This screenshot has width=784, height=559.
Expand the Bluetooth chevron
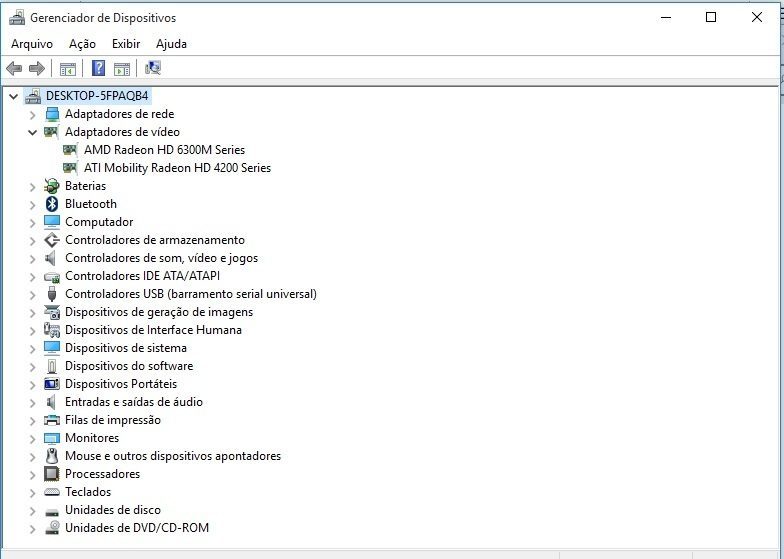pos(33,204)
